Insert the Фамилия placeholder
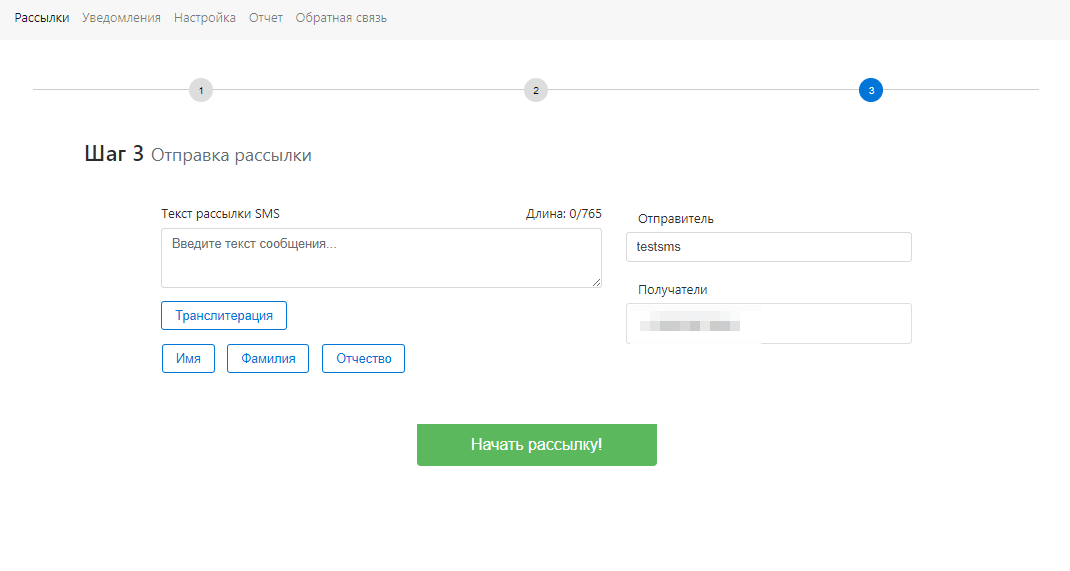The width and height of the screenshot is (1070, 571). click(x=268, y=359)
